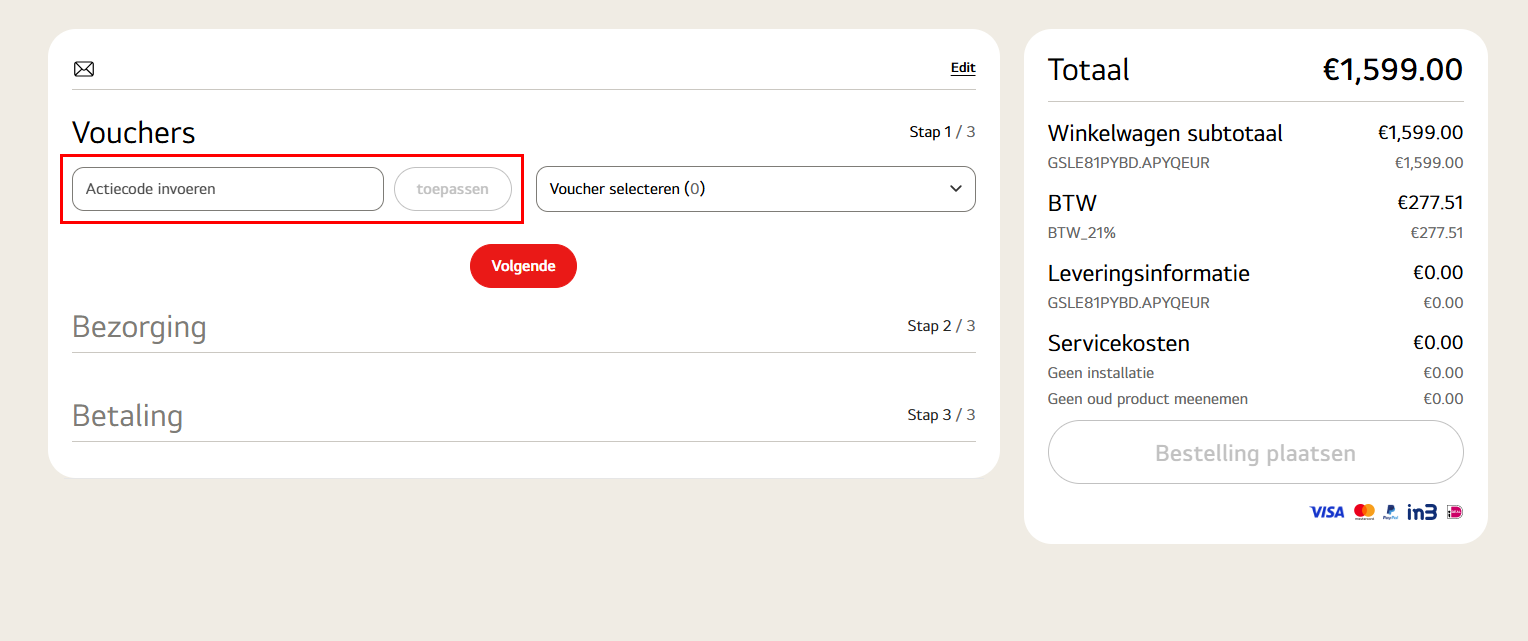Expand the Betaling step section
1528x641 pixels.
[x=127, y=416]
